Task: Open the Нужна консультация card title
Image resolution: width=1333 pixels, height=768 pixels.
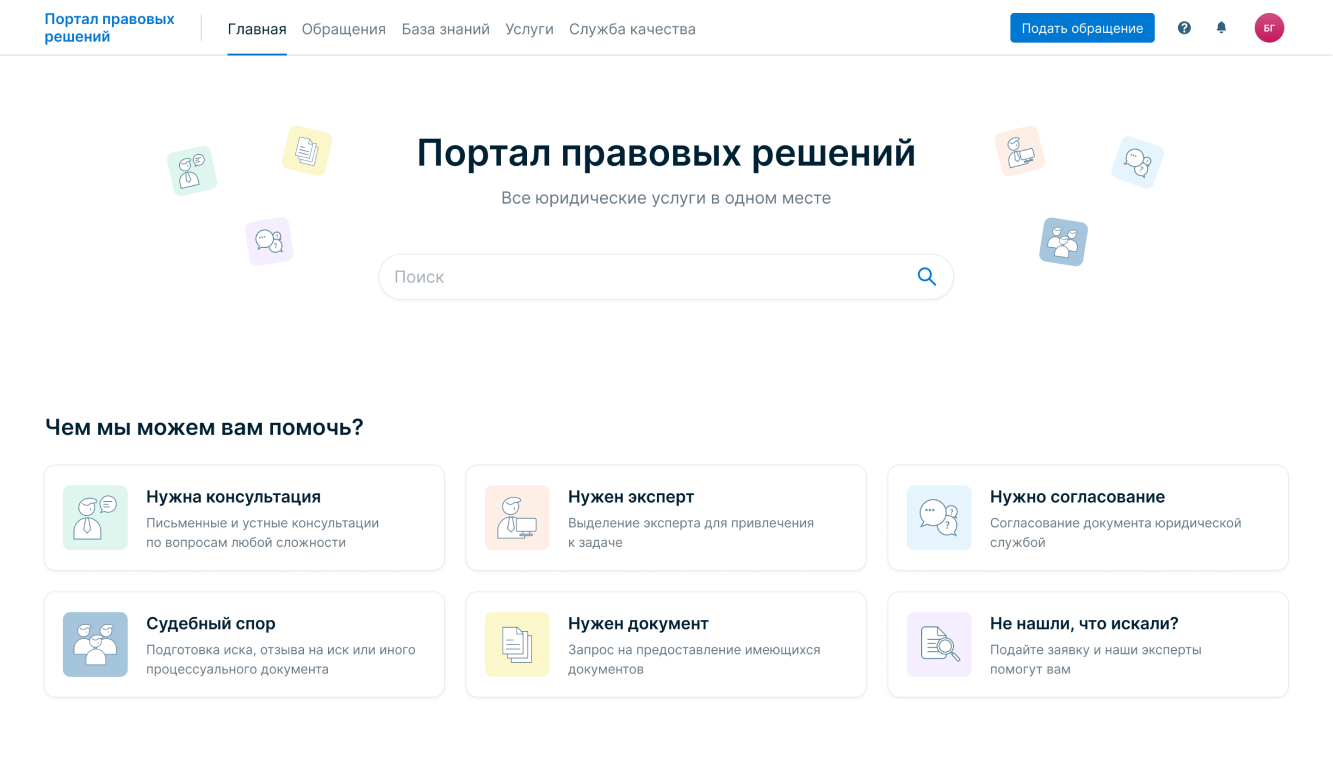Action: point(233,497)
